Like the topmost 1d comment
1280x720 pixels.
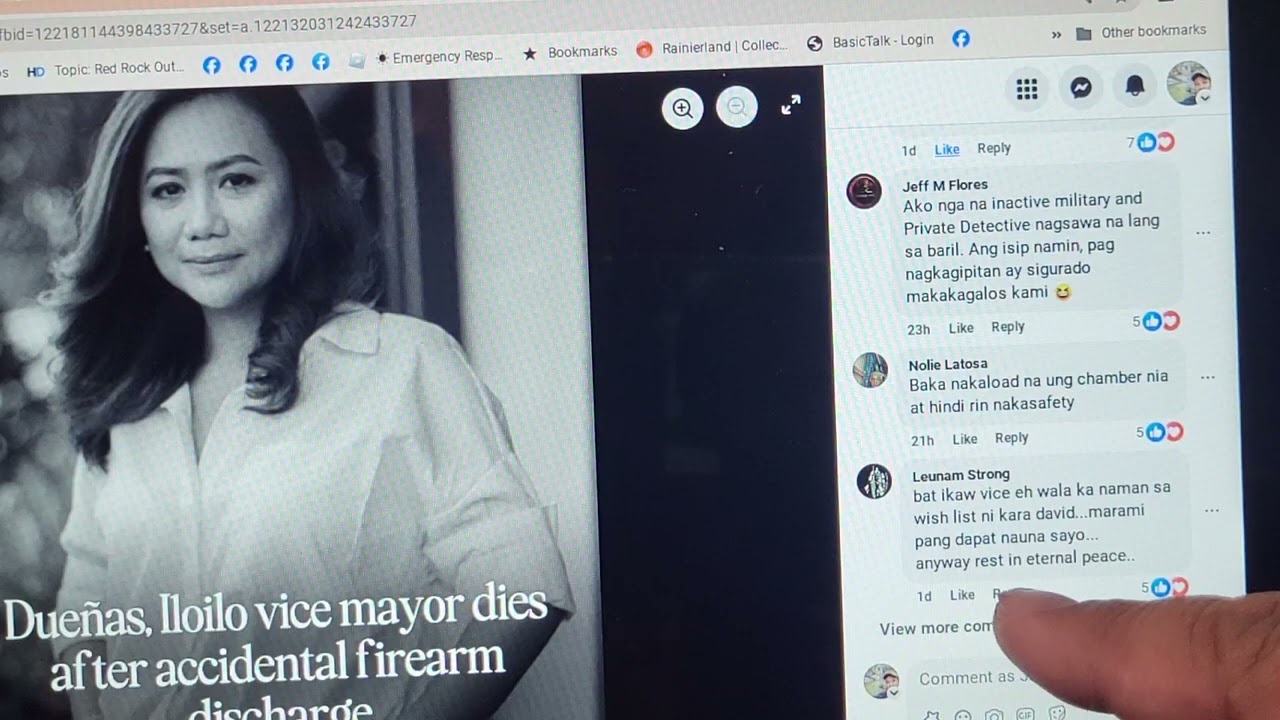coord(947,150)
